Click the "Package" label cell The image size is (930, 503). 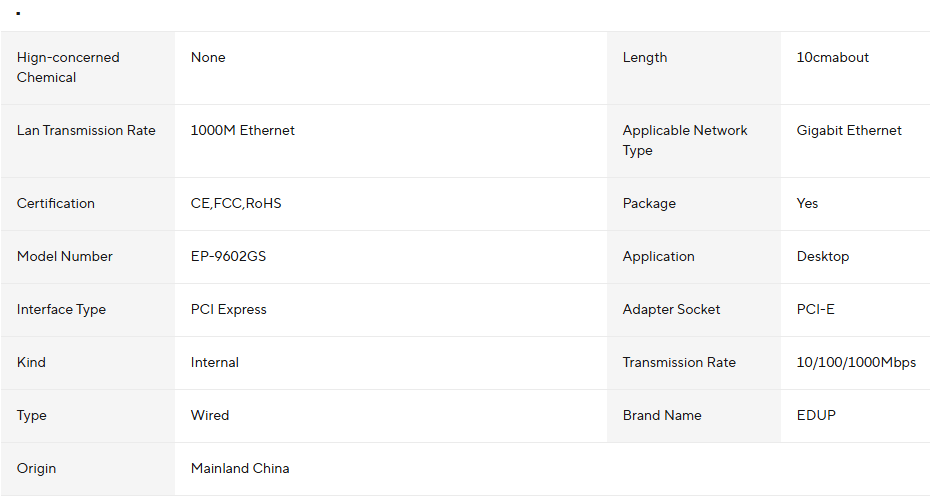(649, 203)
